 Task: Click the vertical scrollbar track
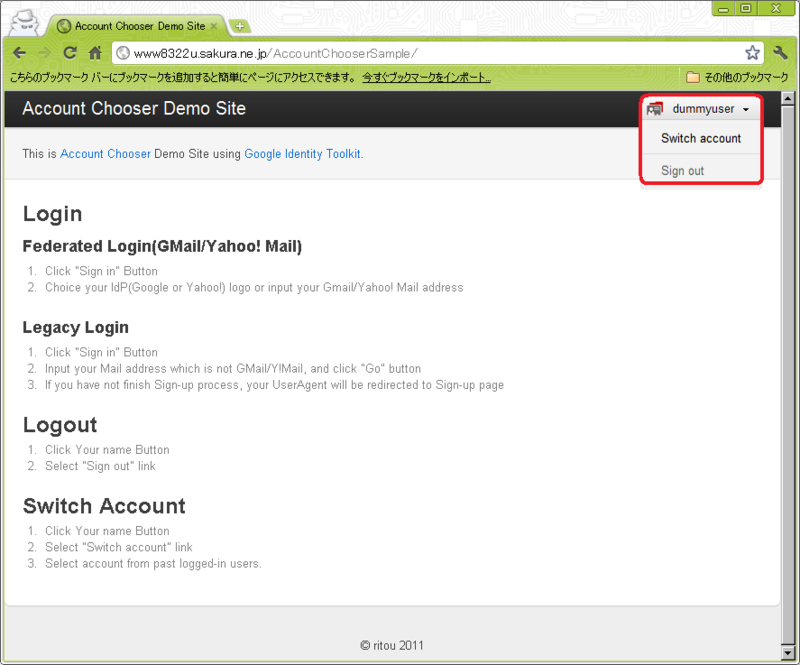click(788, 375)
